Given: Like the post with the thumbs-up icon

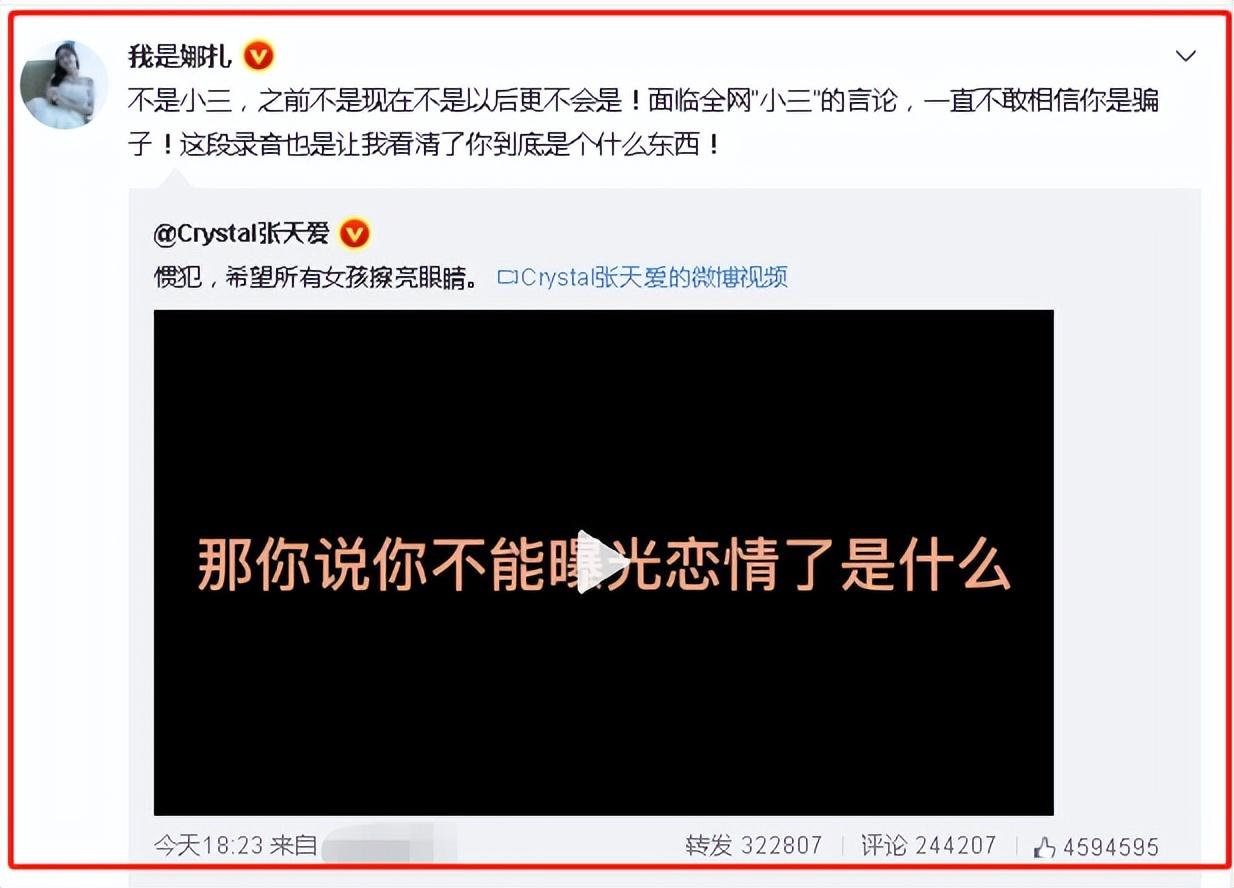Looking at the screenshot, I should coord(1044,847).
